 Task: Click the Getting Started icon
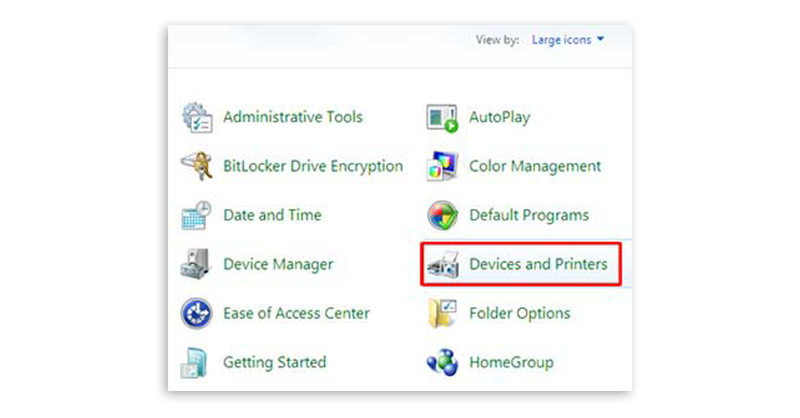pyautogui.click(x=197, y=362)
